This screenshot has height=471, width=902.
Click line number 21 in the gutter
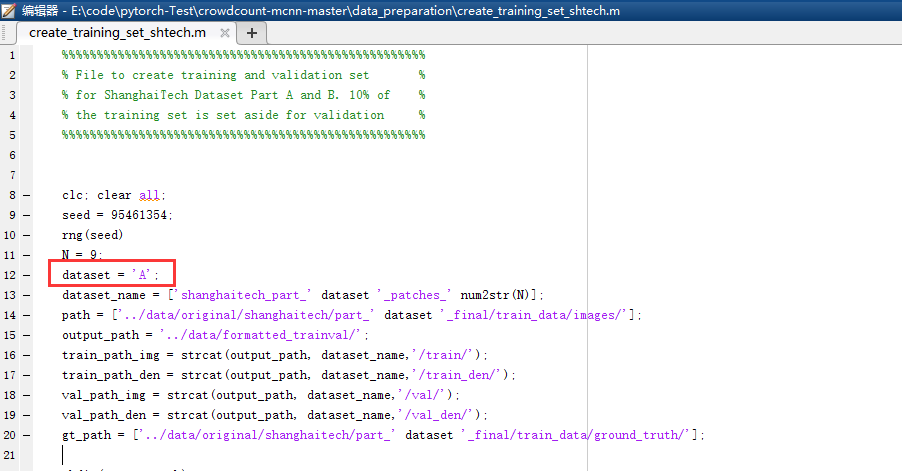(9, 455)
